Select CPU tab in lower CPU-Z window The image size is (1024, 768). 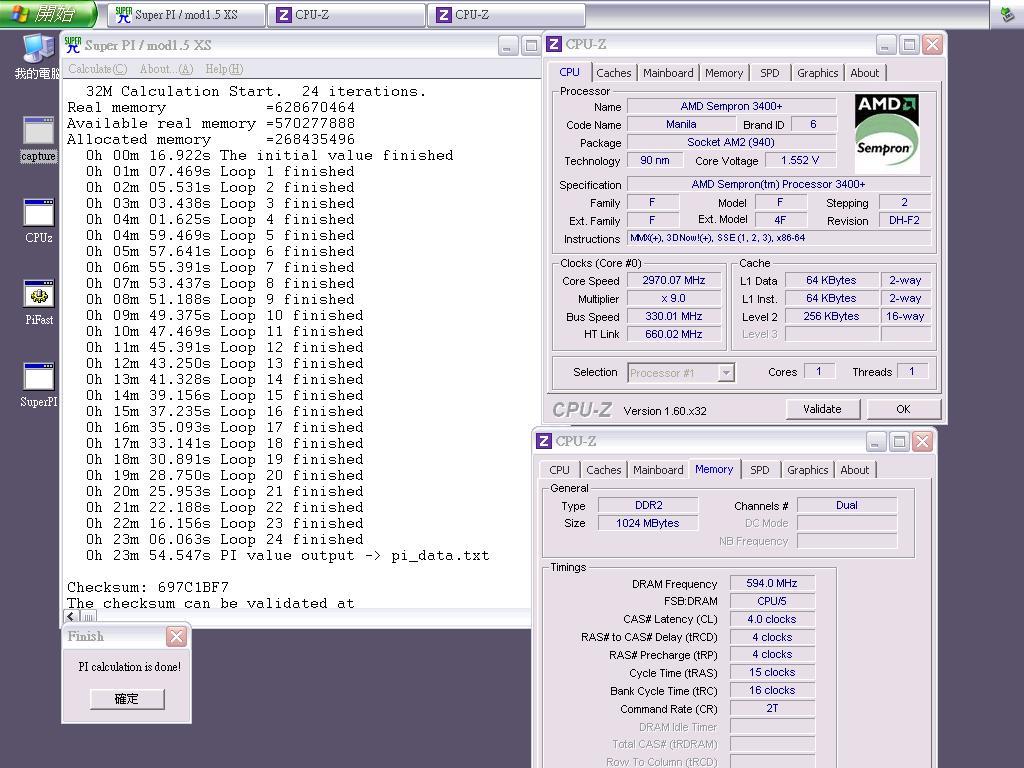click(559, 470)
